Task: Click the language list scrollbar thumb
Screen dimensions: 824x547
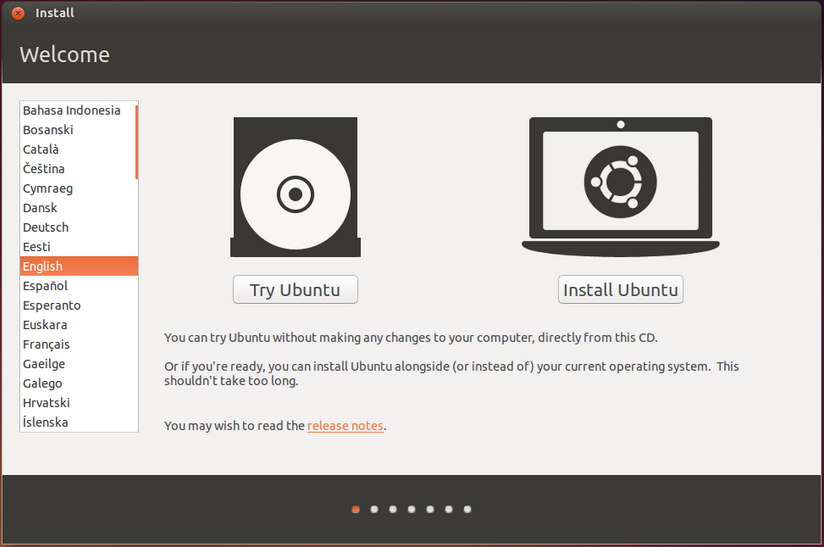Action: (x=137, y=142)
